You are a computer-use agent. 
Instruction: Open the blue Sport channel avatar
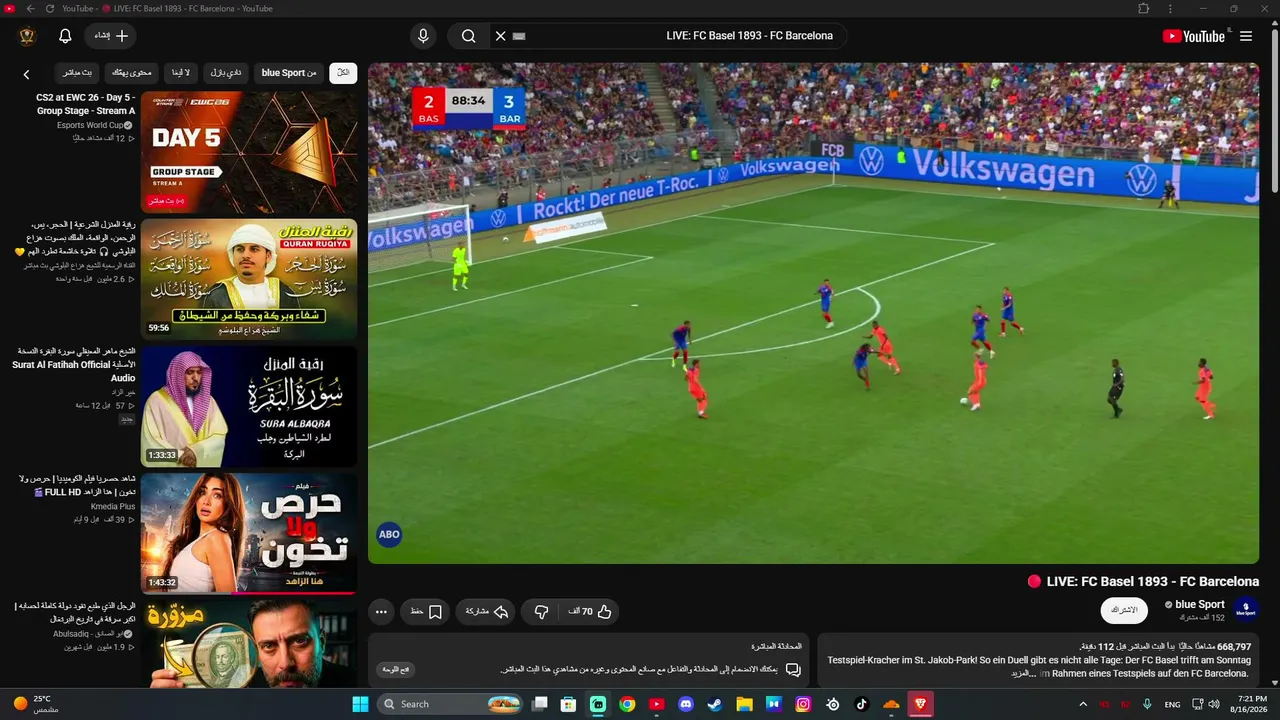pyautogui.click(x=1246, y=609)
